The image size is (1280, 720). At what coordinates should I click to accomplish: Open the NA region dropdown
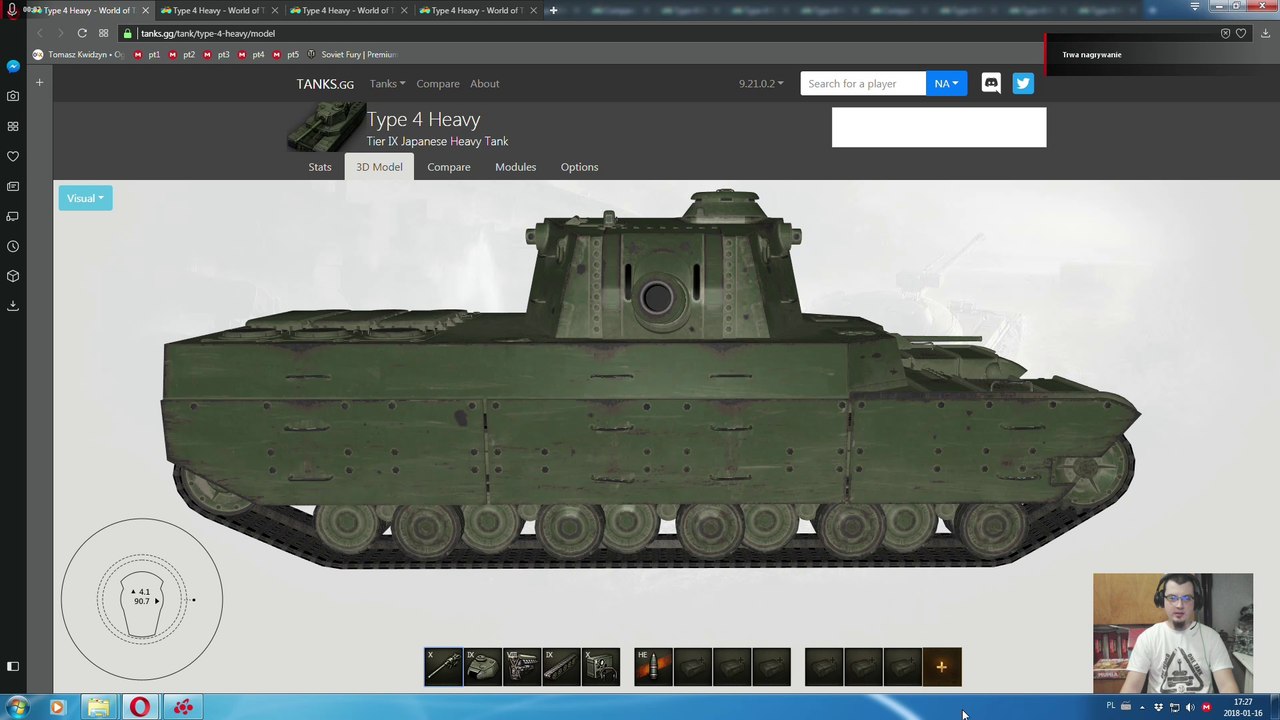coord(946,83)
